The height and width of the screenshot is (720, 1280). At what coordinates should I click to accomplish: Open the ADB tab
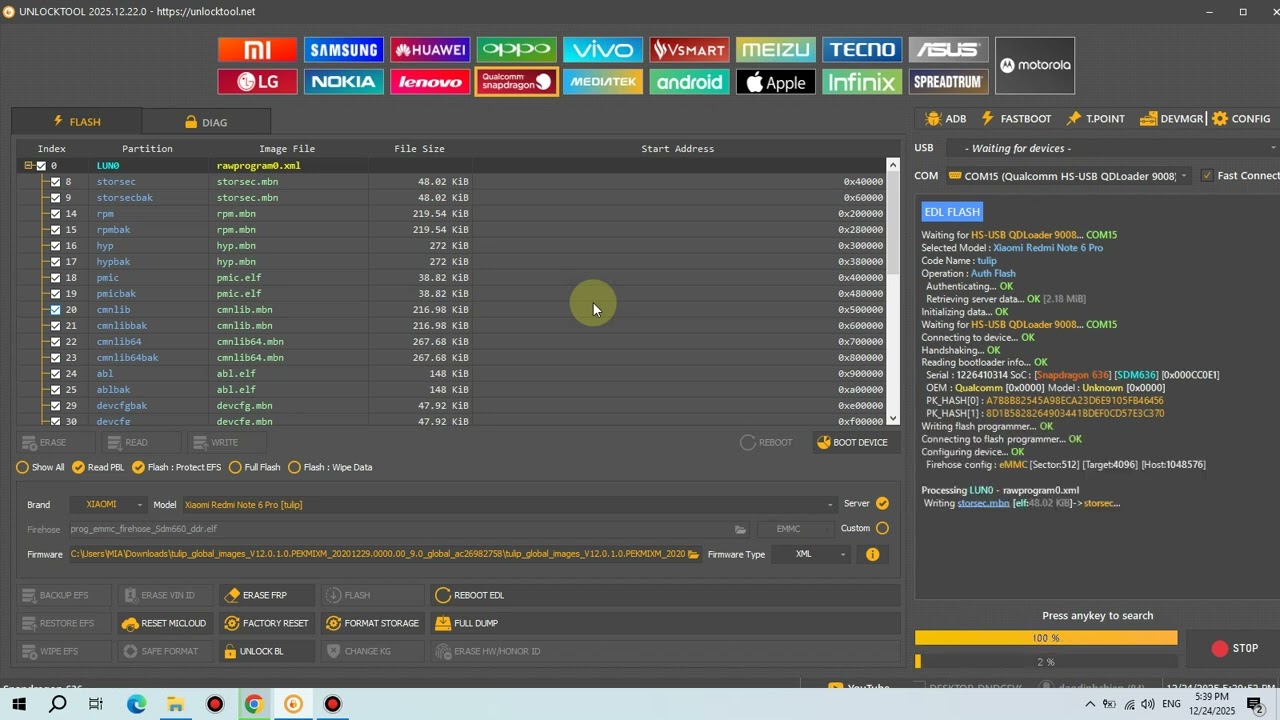946,119
